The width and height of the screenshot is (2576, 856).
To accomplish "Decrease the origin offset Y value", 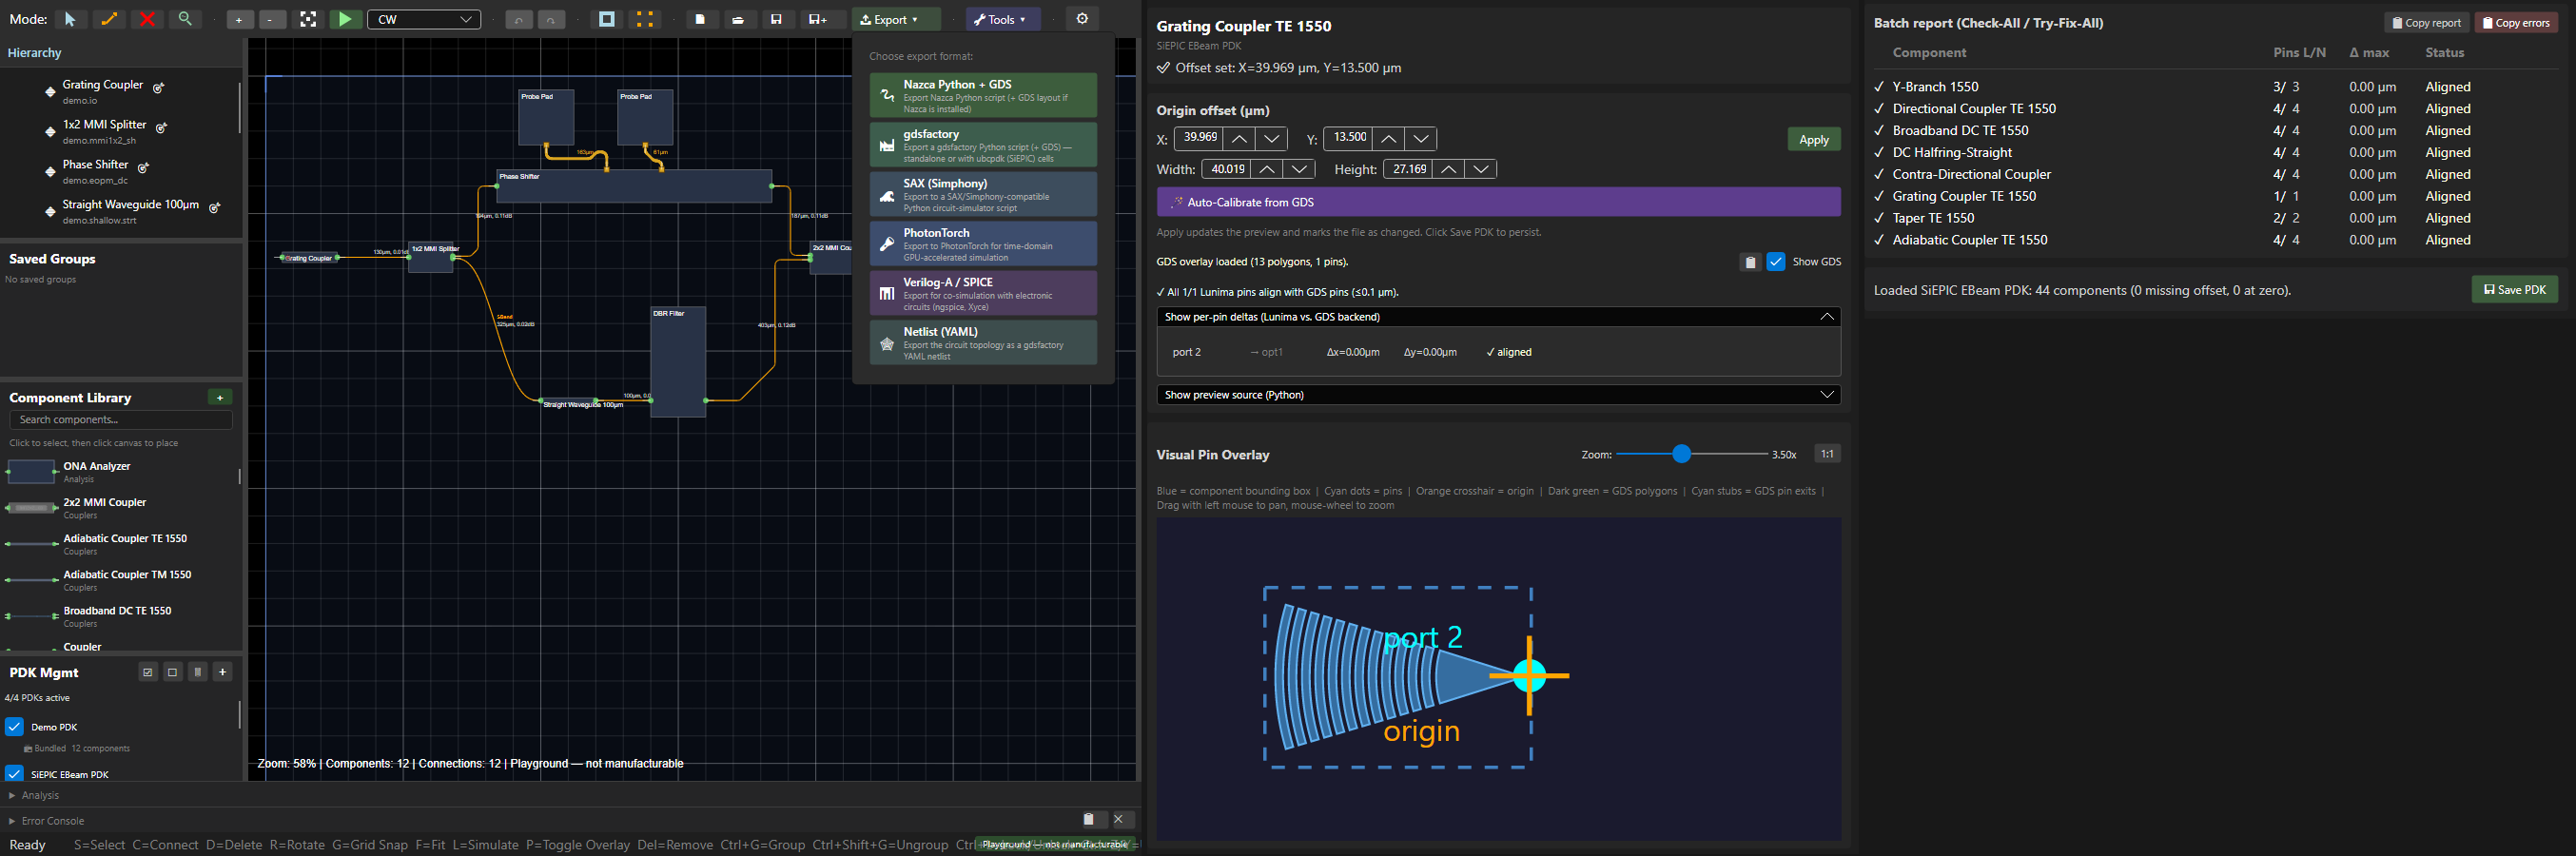I will coord(1421,139).
